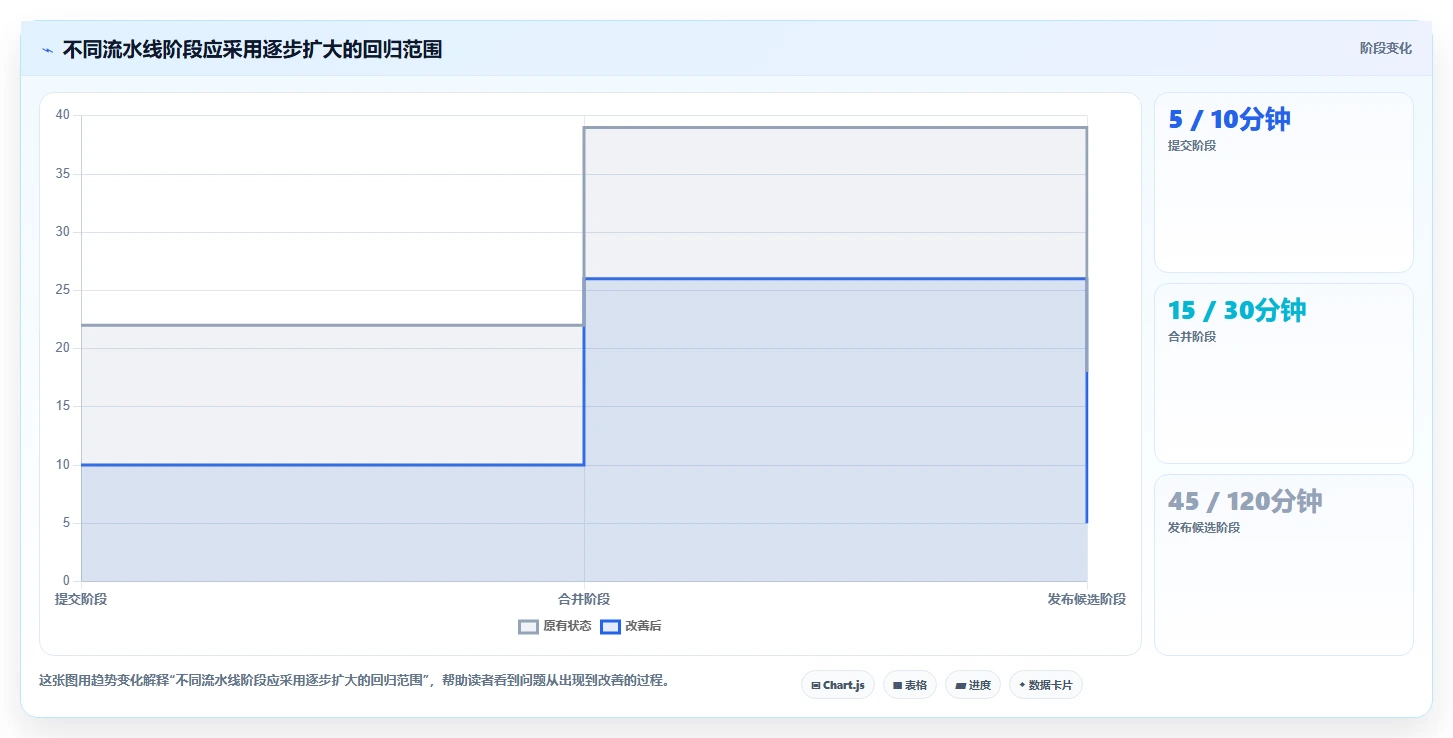
Task: Click the y-axis value 40
Action: click(x=63, y=115)
